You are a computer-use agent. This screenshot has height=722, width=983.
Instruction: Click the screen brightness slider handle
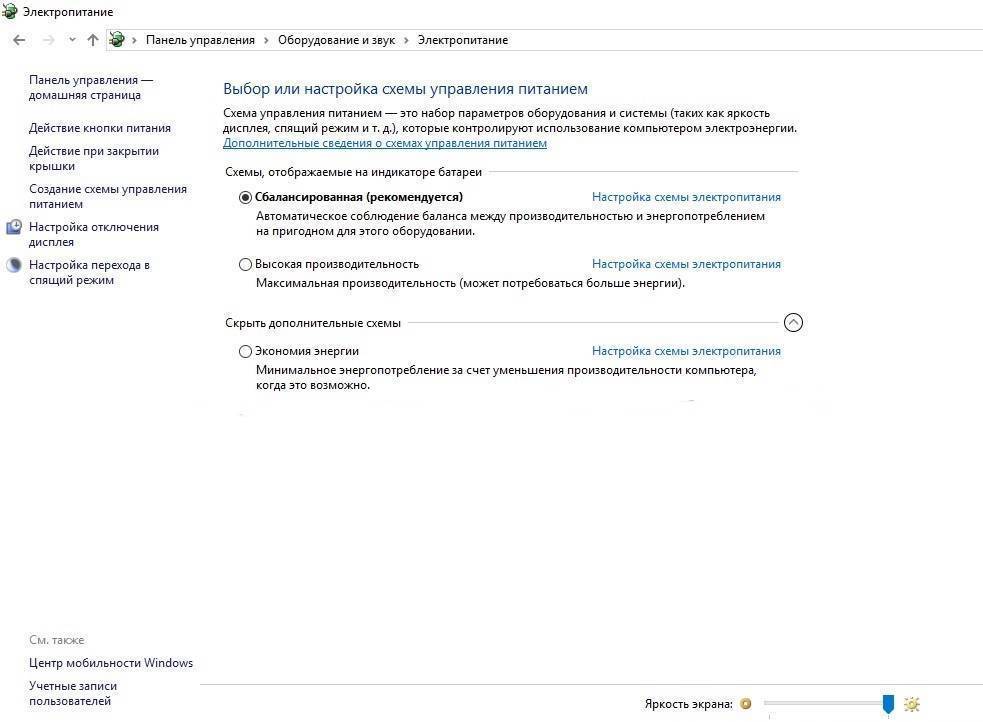(x=888, y=704)
